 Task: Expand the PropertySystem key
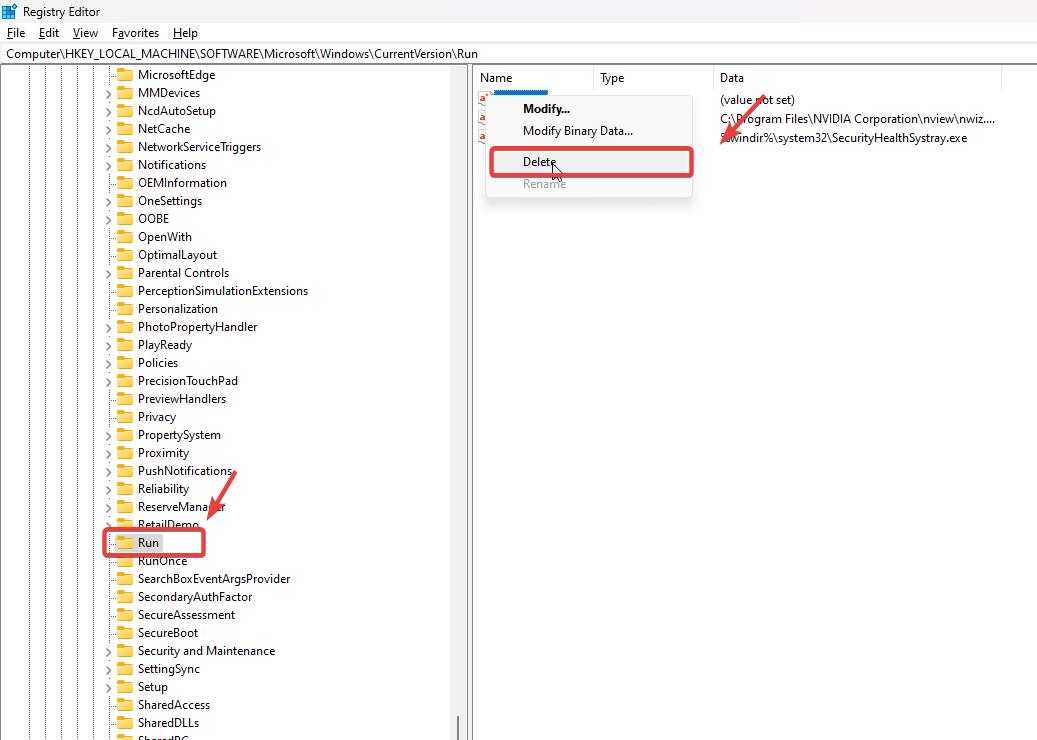[108, 436]
